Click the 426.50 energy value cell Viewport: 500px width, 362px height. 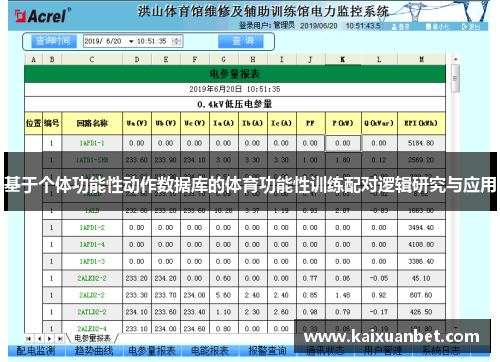[x=421, y=312]
